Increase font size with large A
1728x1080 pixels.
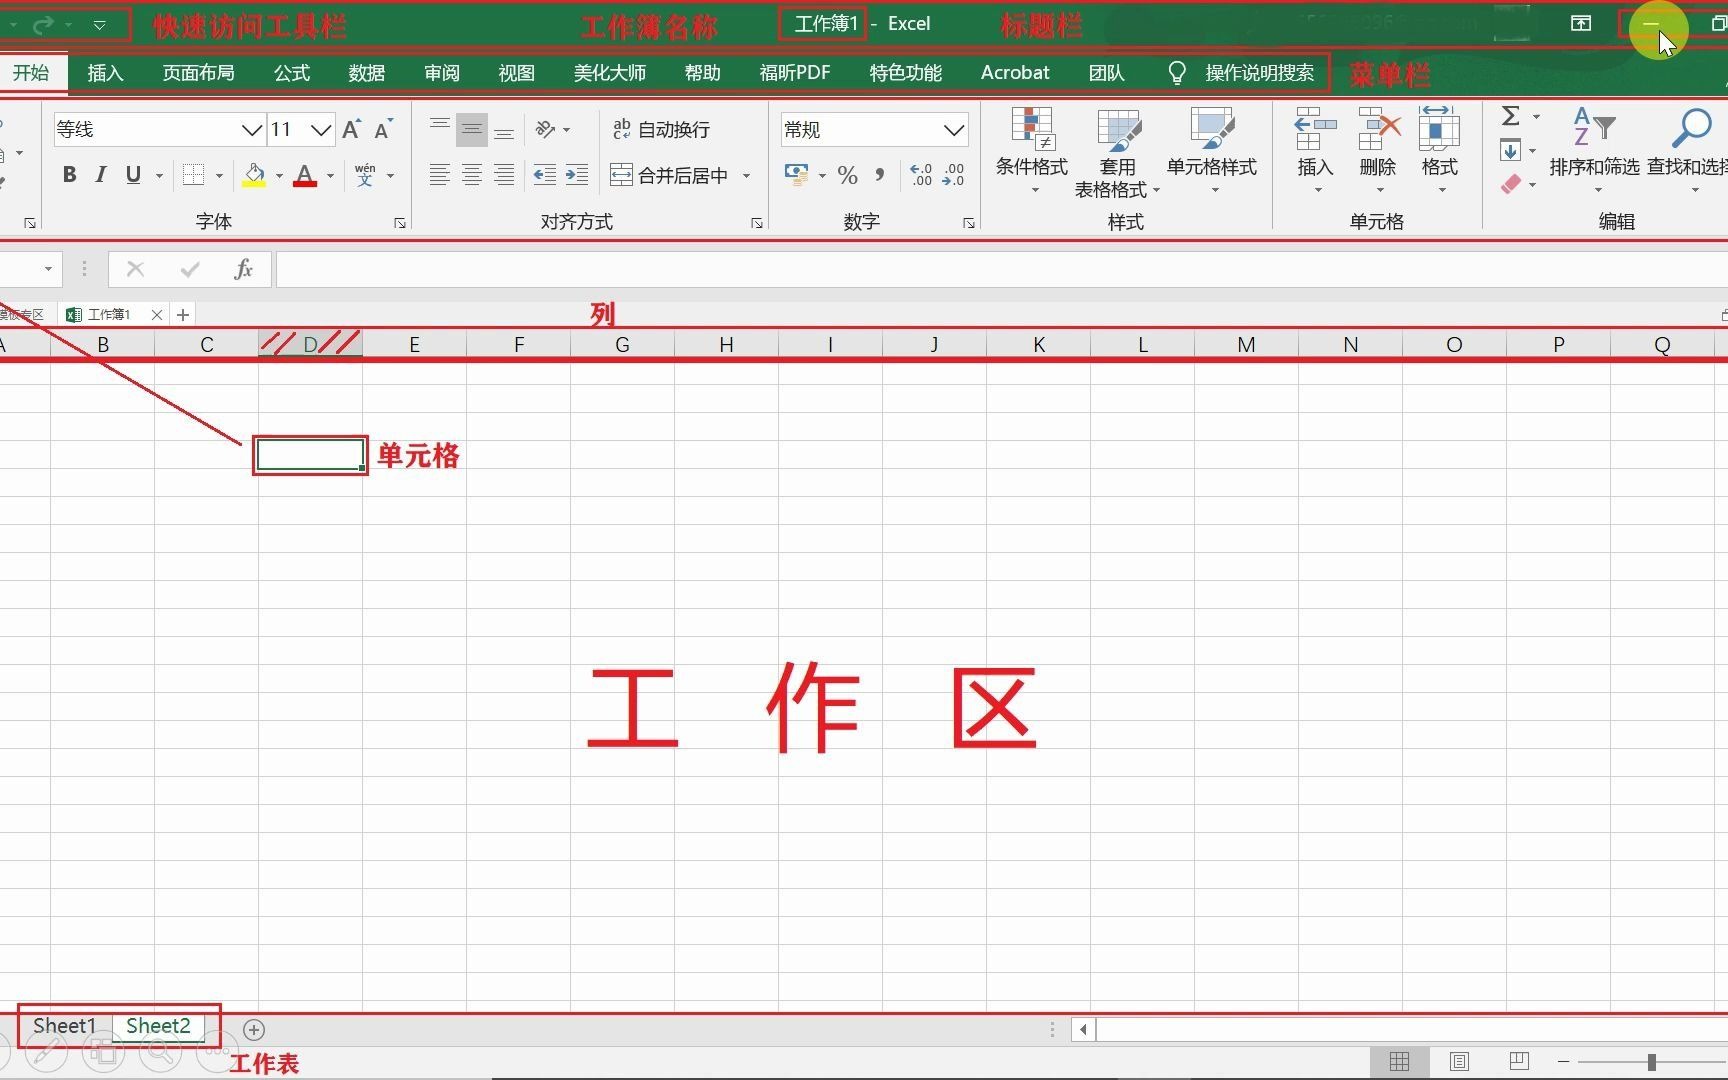pyautogui.click(x=351, y=129)
